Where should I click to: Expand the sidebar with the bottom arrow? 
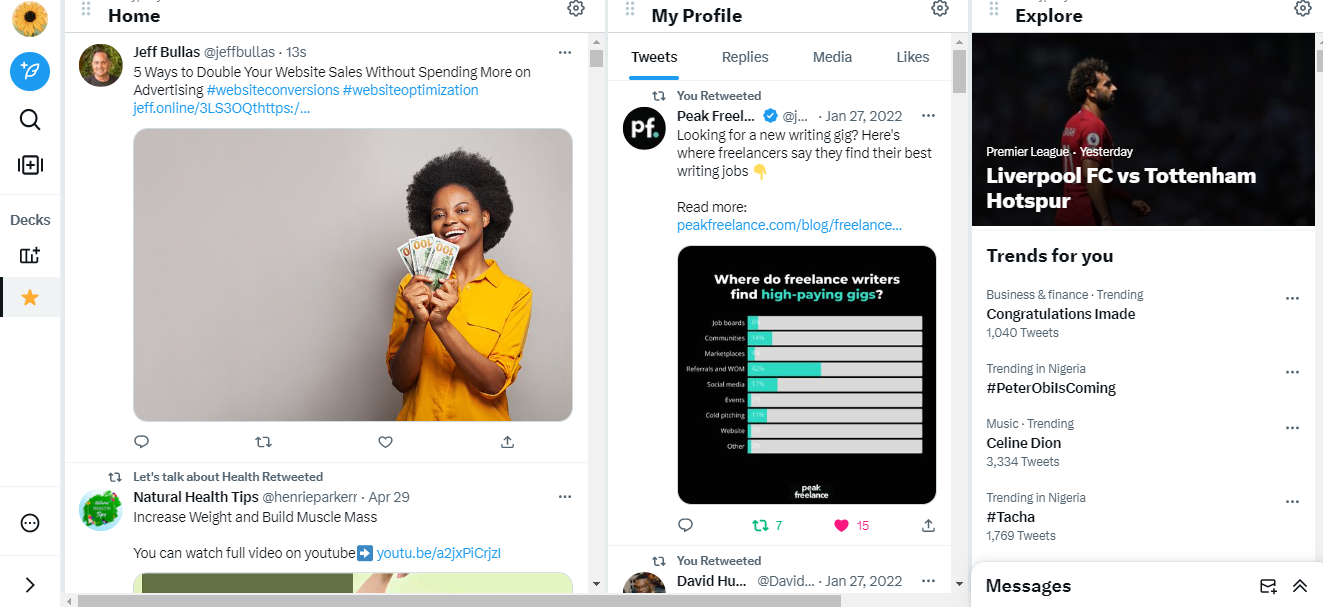(x=30, y=585)
